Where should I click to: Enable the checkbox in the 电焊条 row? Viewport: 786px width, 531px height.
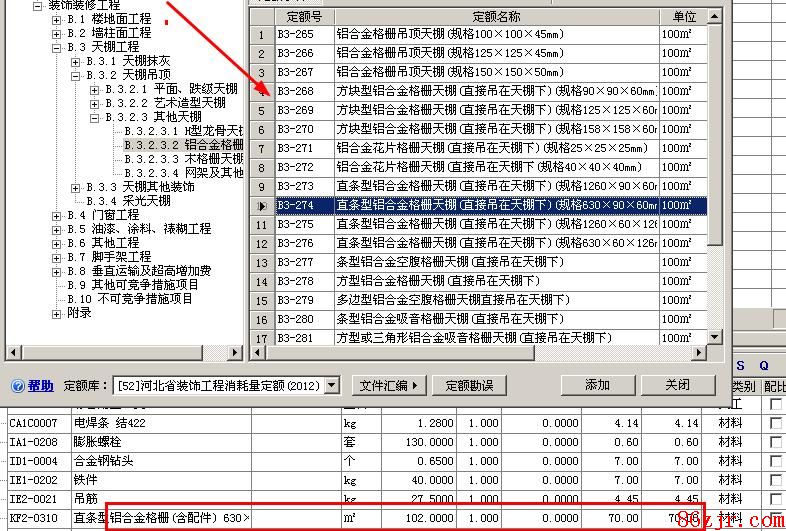[x=775, y=423]
